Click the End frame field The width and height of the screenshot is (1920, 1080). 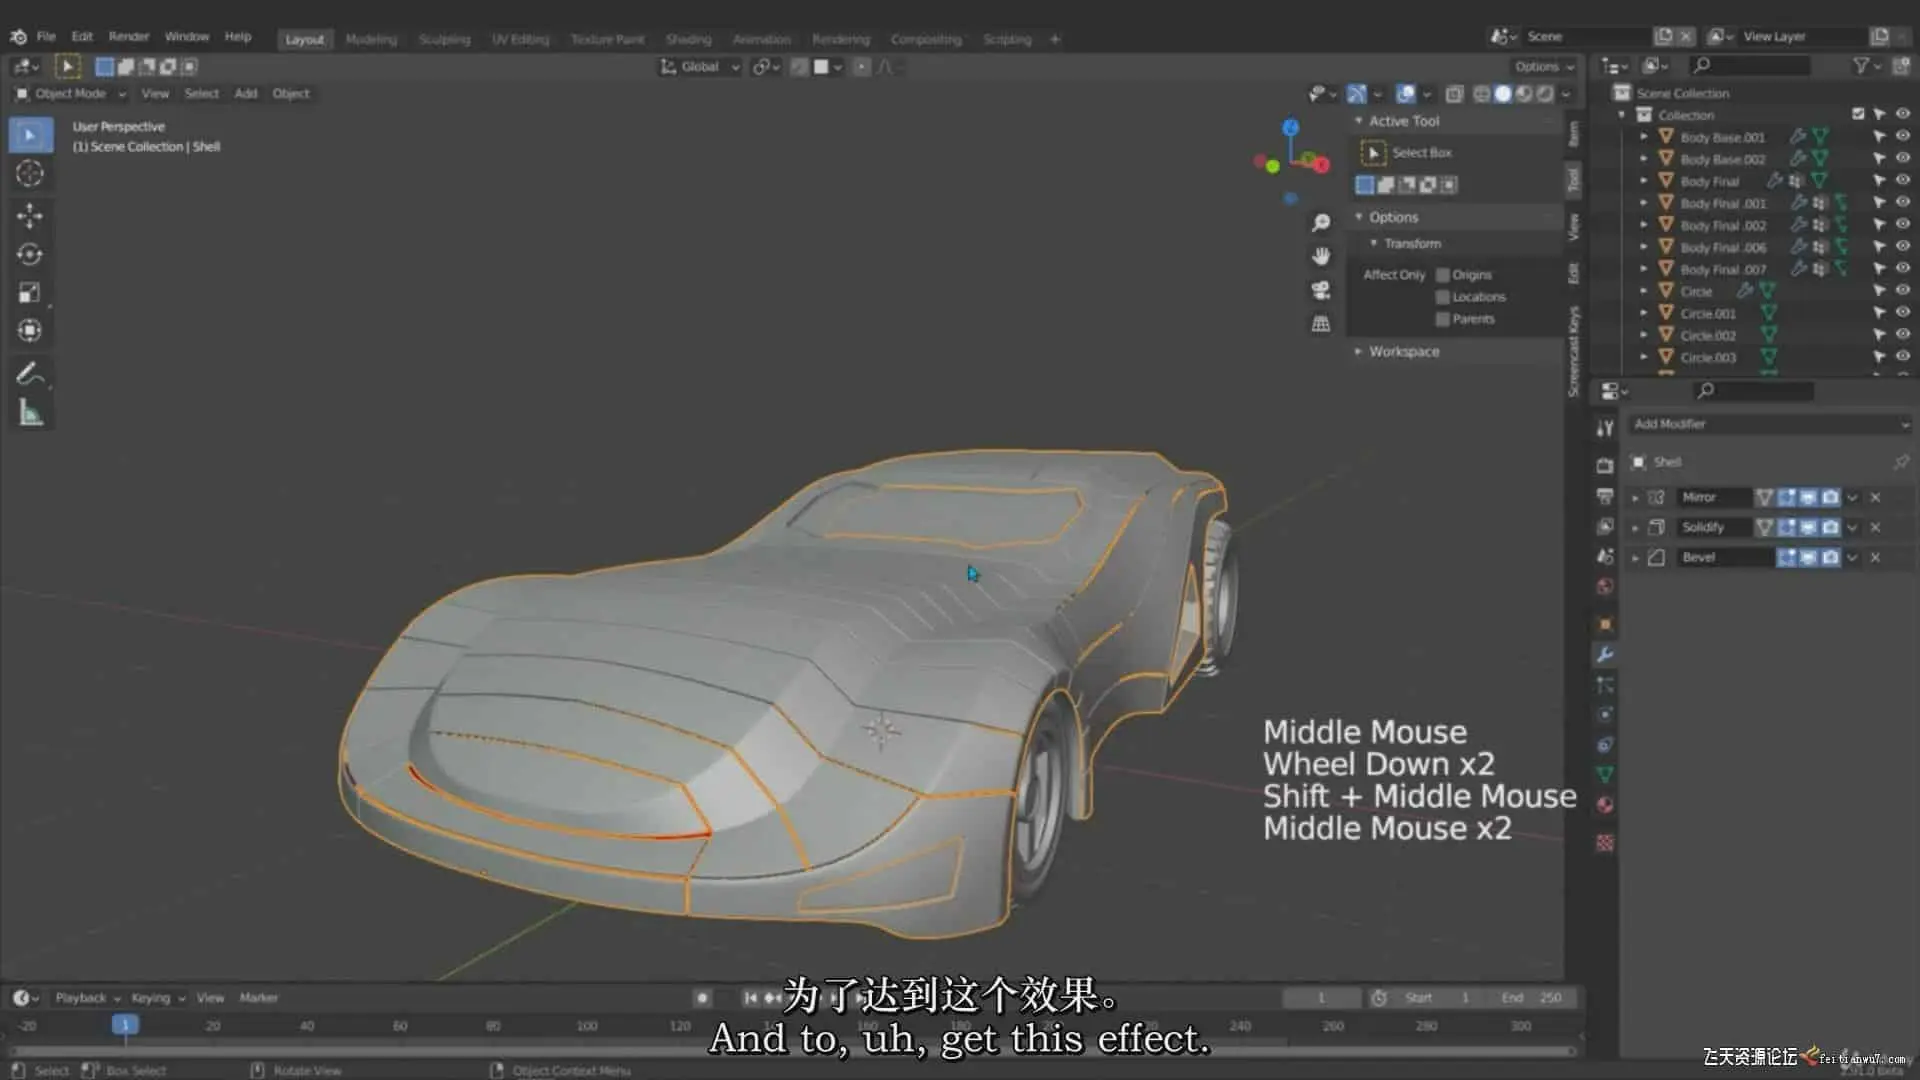1530,998
